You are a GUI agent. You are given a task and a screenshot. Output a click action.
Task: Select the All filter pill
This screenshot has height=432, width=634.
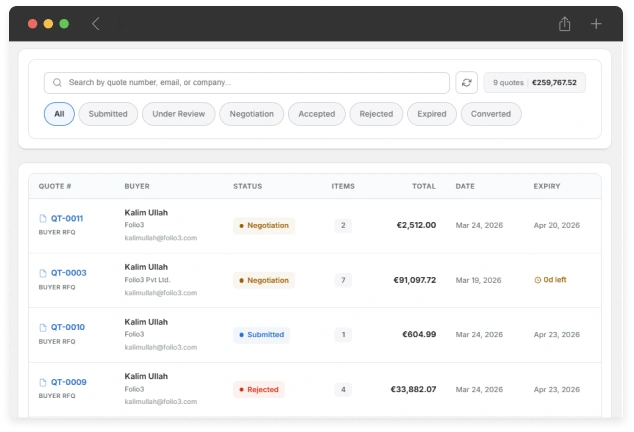(59, 114)
